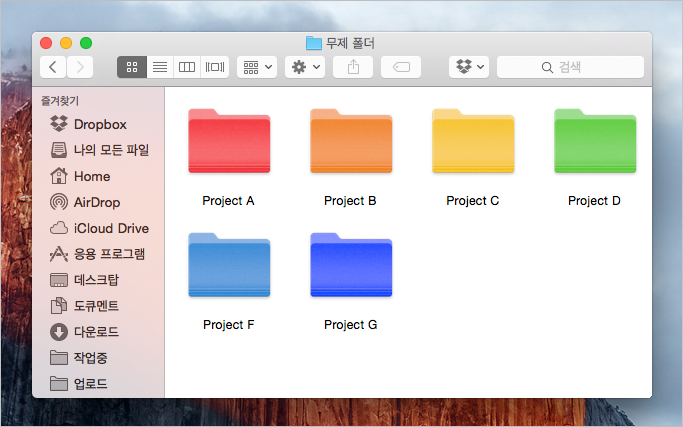683x427 pixels.
Task: Select Dropbox in the sidebar
Action: tap(98, 124)
